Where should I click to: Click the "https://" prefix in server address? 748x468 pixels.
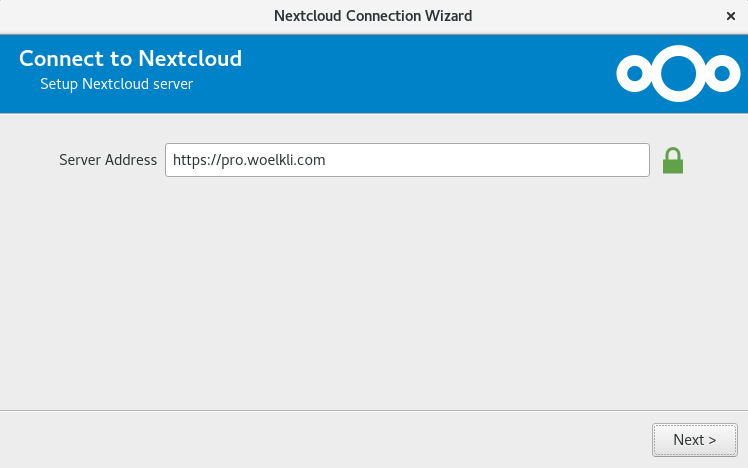197,160
